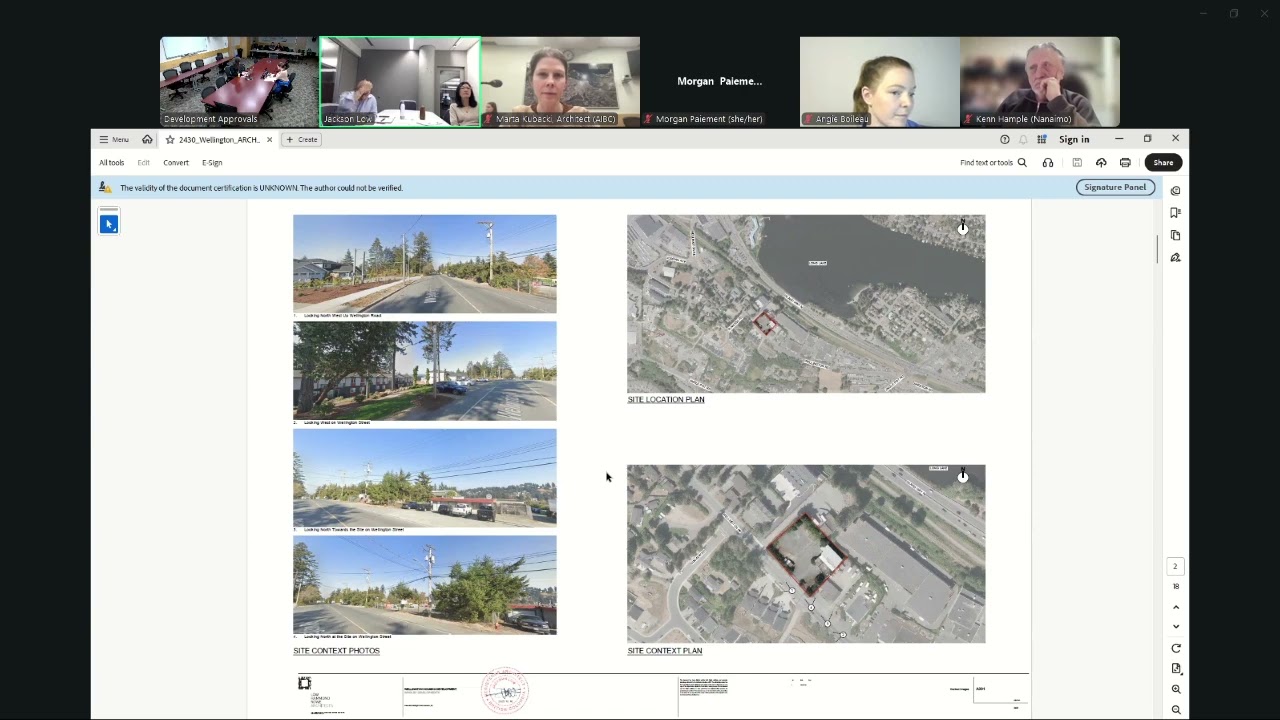Open the All tools panel

pyautogui.click(x=111, y=162)
